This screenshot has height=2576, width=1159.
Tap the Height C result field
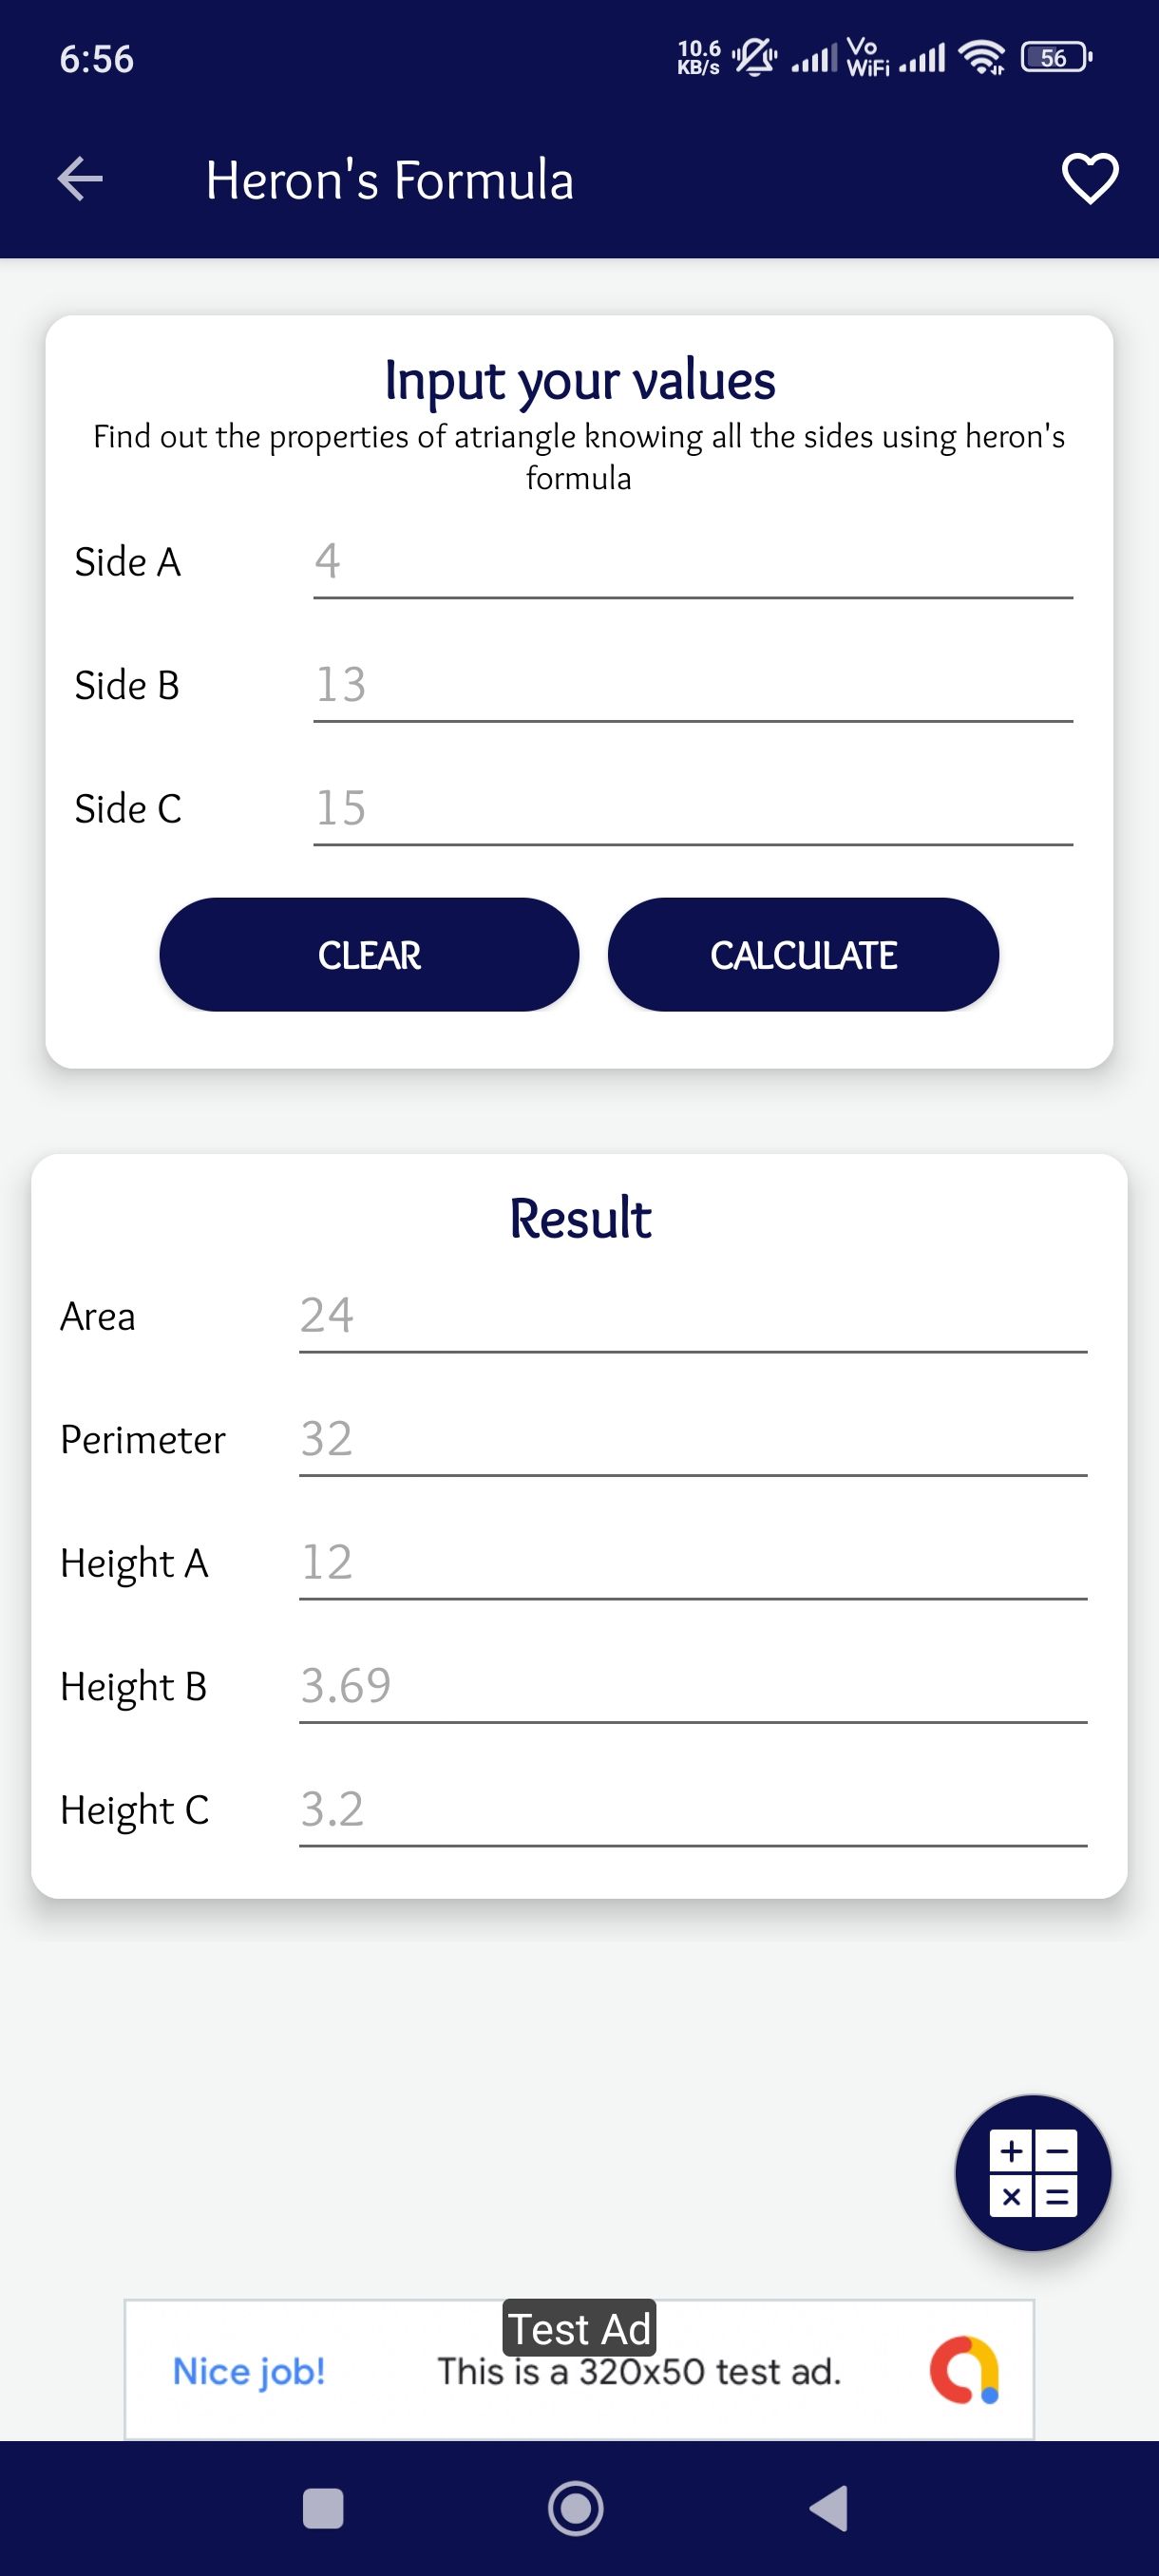point(692,1810)
